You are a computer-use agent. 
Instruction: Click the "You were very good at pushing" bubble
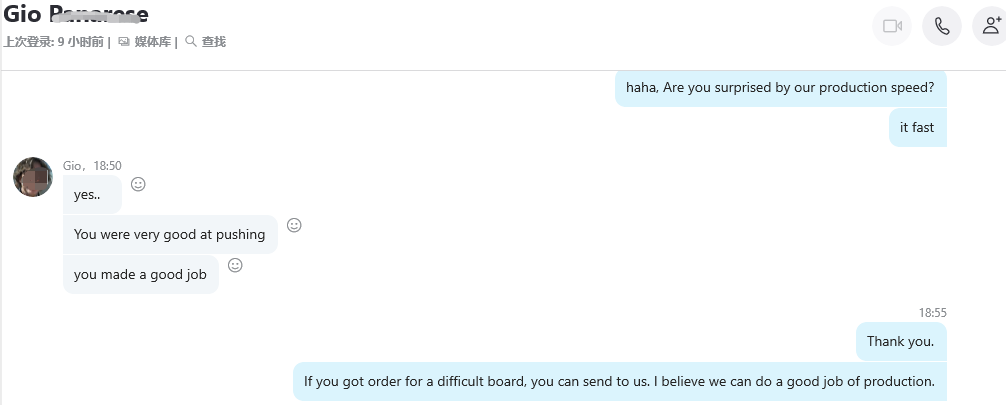(169, 234)
